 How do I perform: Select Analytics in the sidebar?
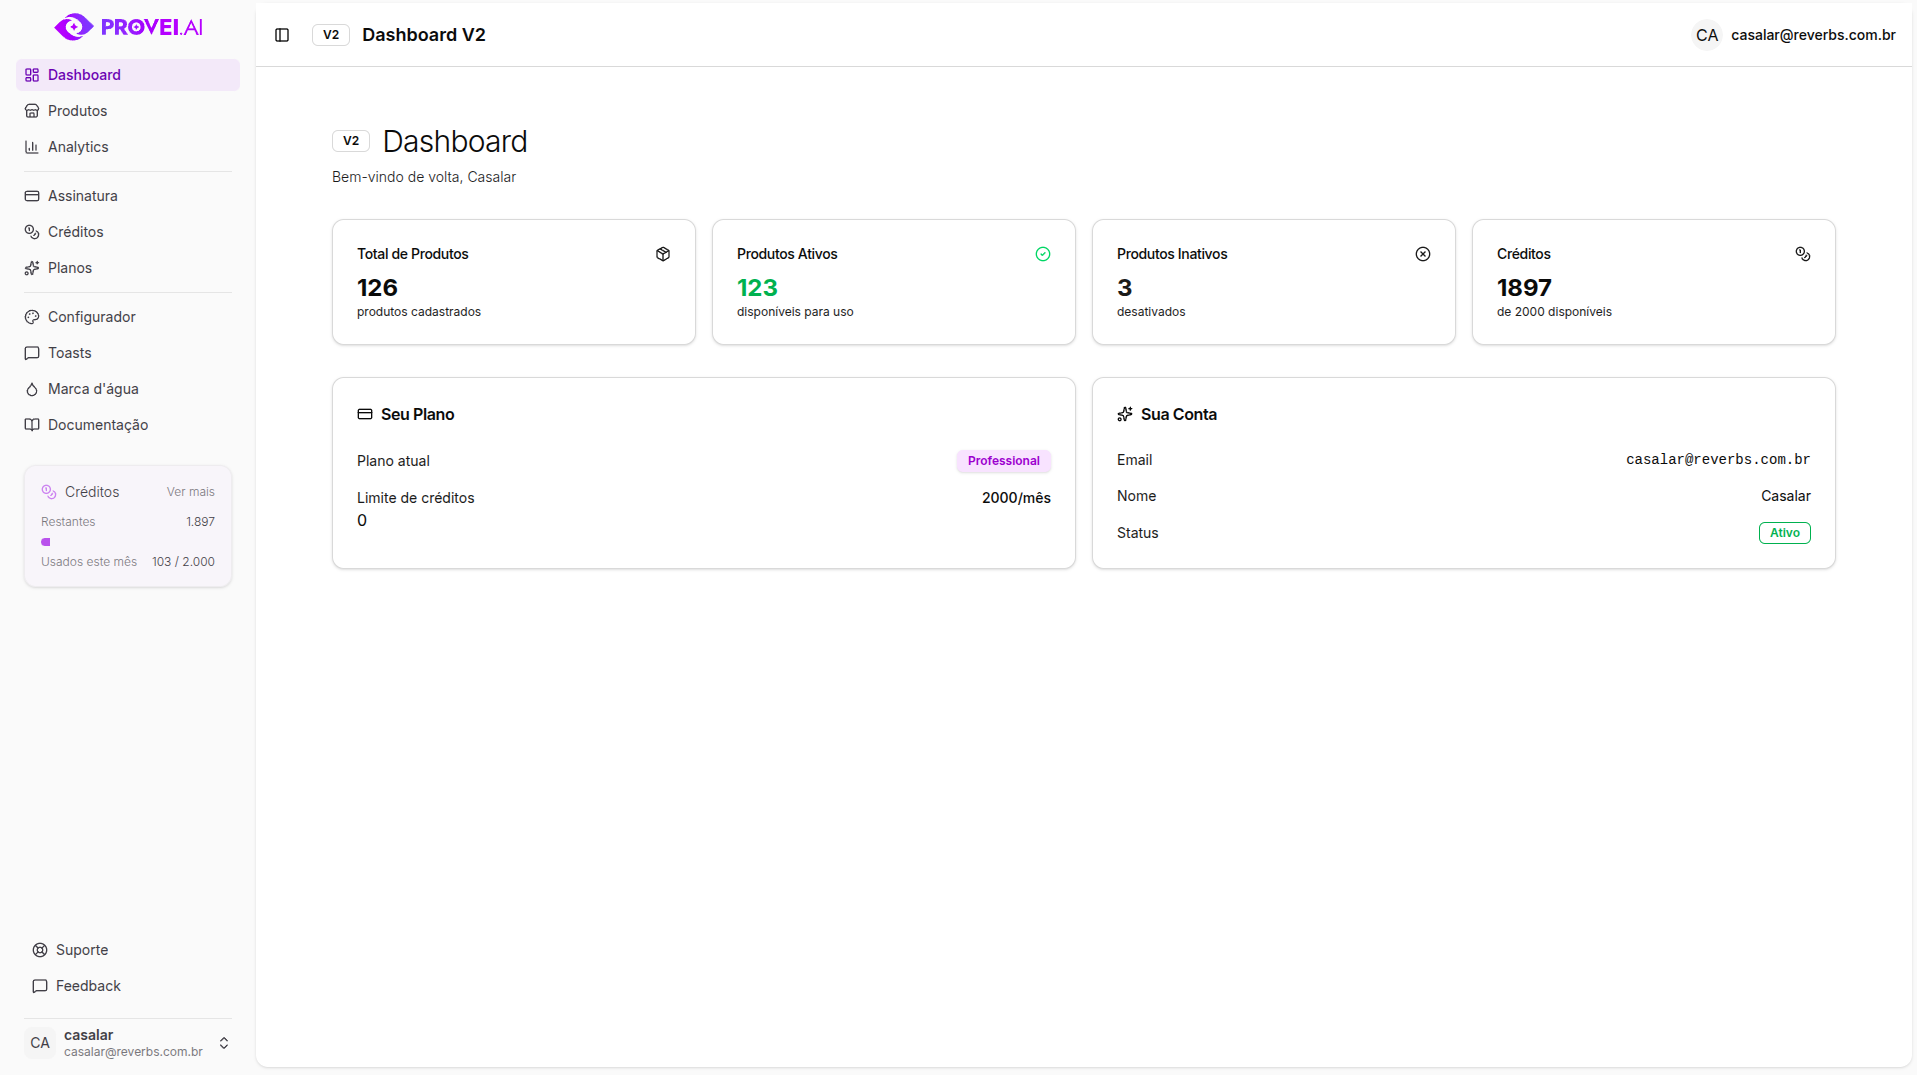[x=77, y=146]
